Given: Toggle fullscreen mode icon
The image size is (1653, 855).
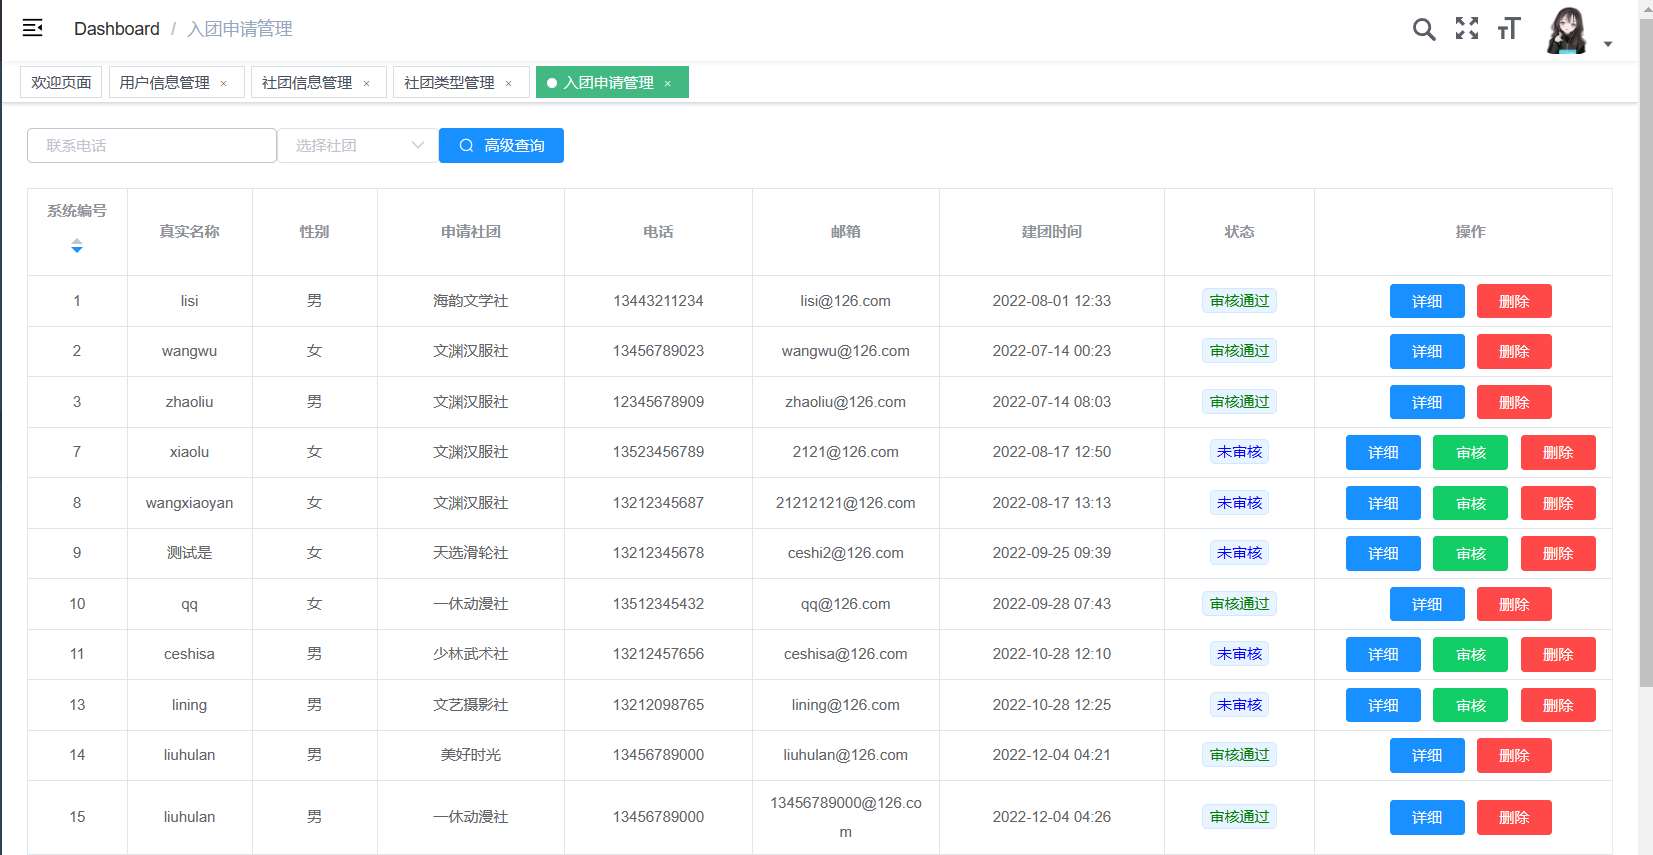Looking at the screenshot, I should coord(1466,29).
